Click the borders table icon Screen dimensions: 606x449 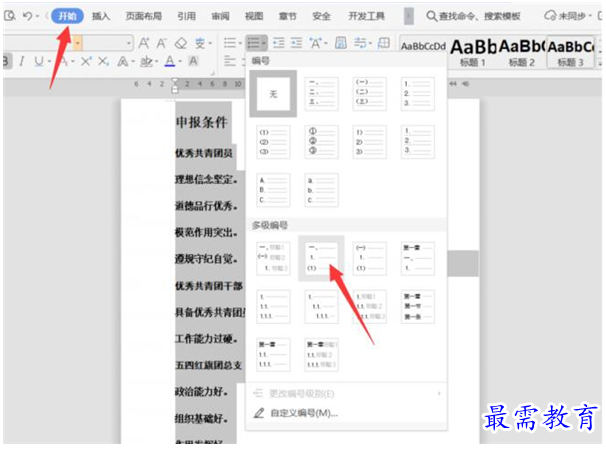tap(383, 43)
